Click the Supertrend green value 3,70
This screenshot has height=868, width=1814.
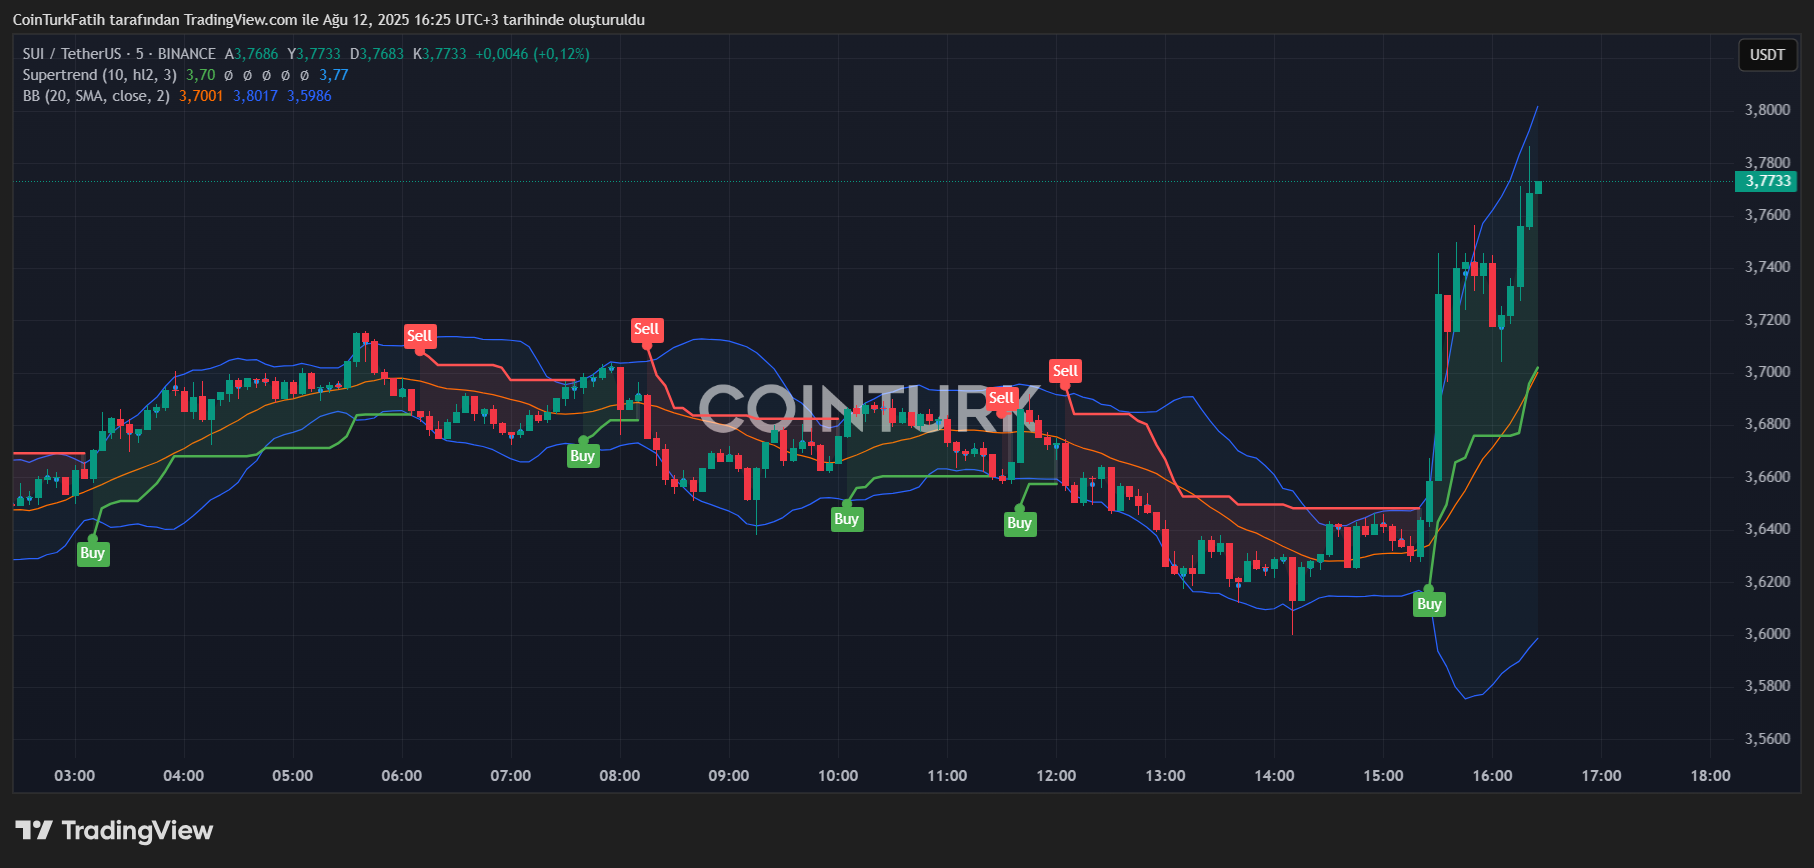200,75
